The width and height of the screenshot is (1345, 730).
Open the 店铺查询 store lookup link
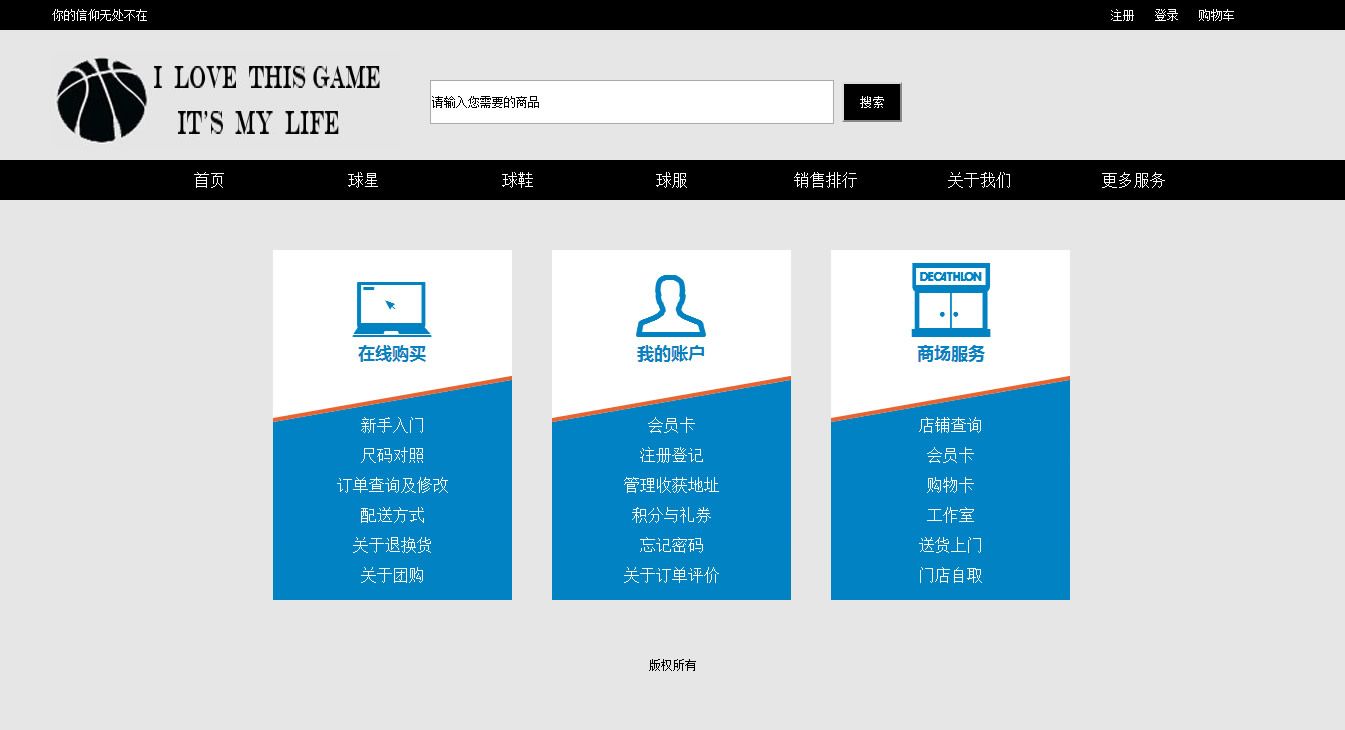pyautogui.click(x=950, y=426)
